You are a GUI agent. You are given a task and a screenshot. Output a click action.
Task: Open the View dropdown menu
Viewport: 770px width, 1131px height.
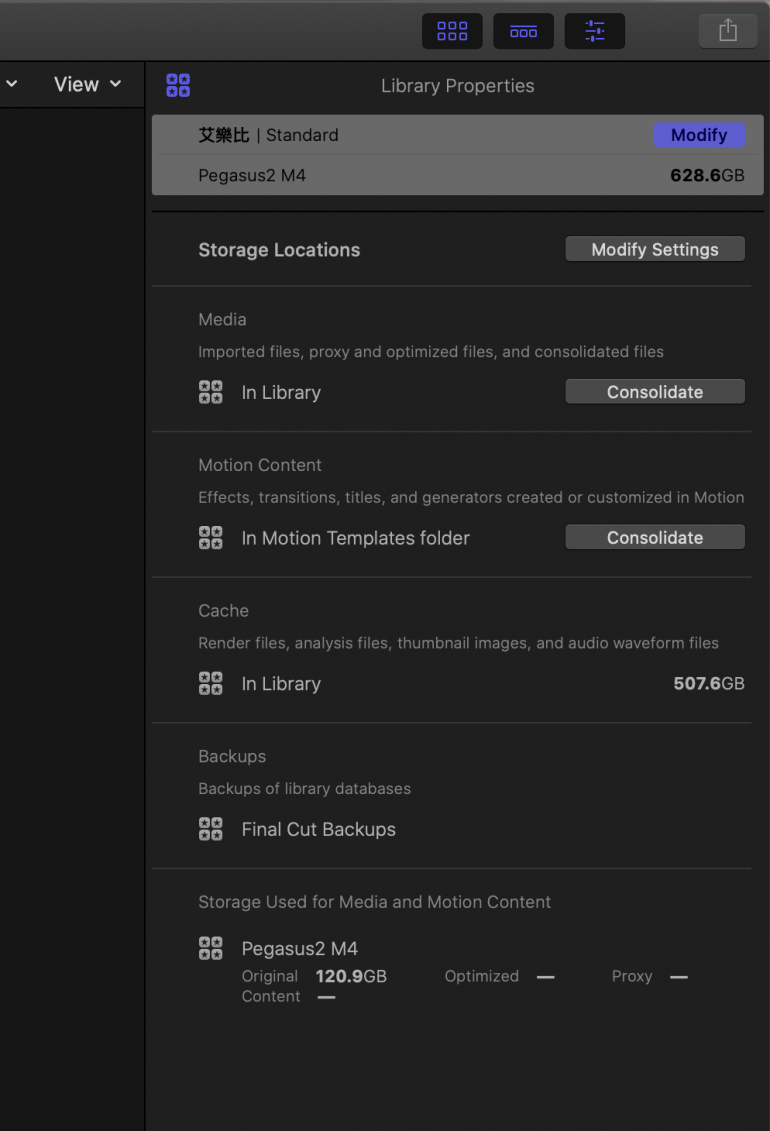(87, 85)
